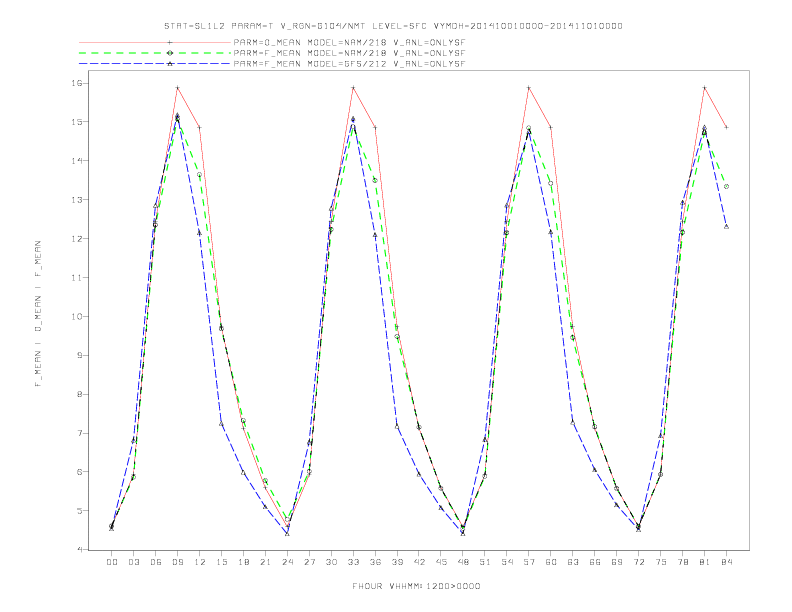Screen dimensions: 792x612
Task: Click x-axis tick label 30
Action: 331,562
